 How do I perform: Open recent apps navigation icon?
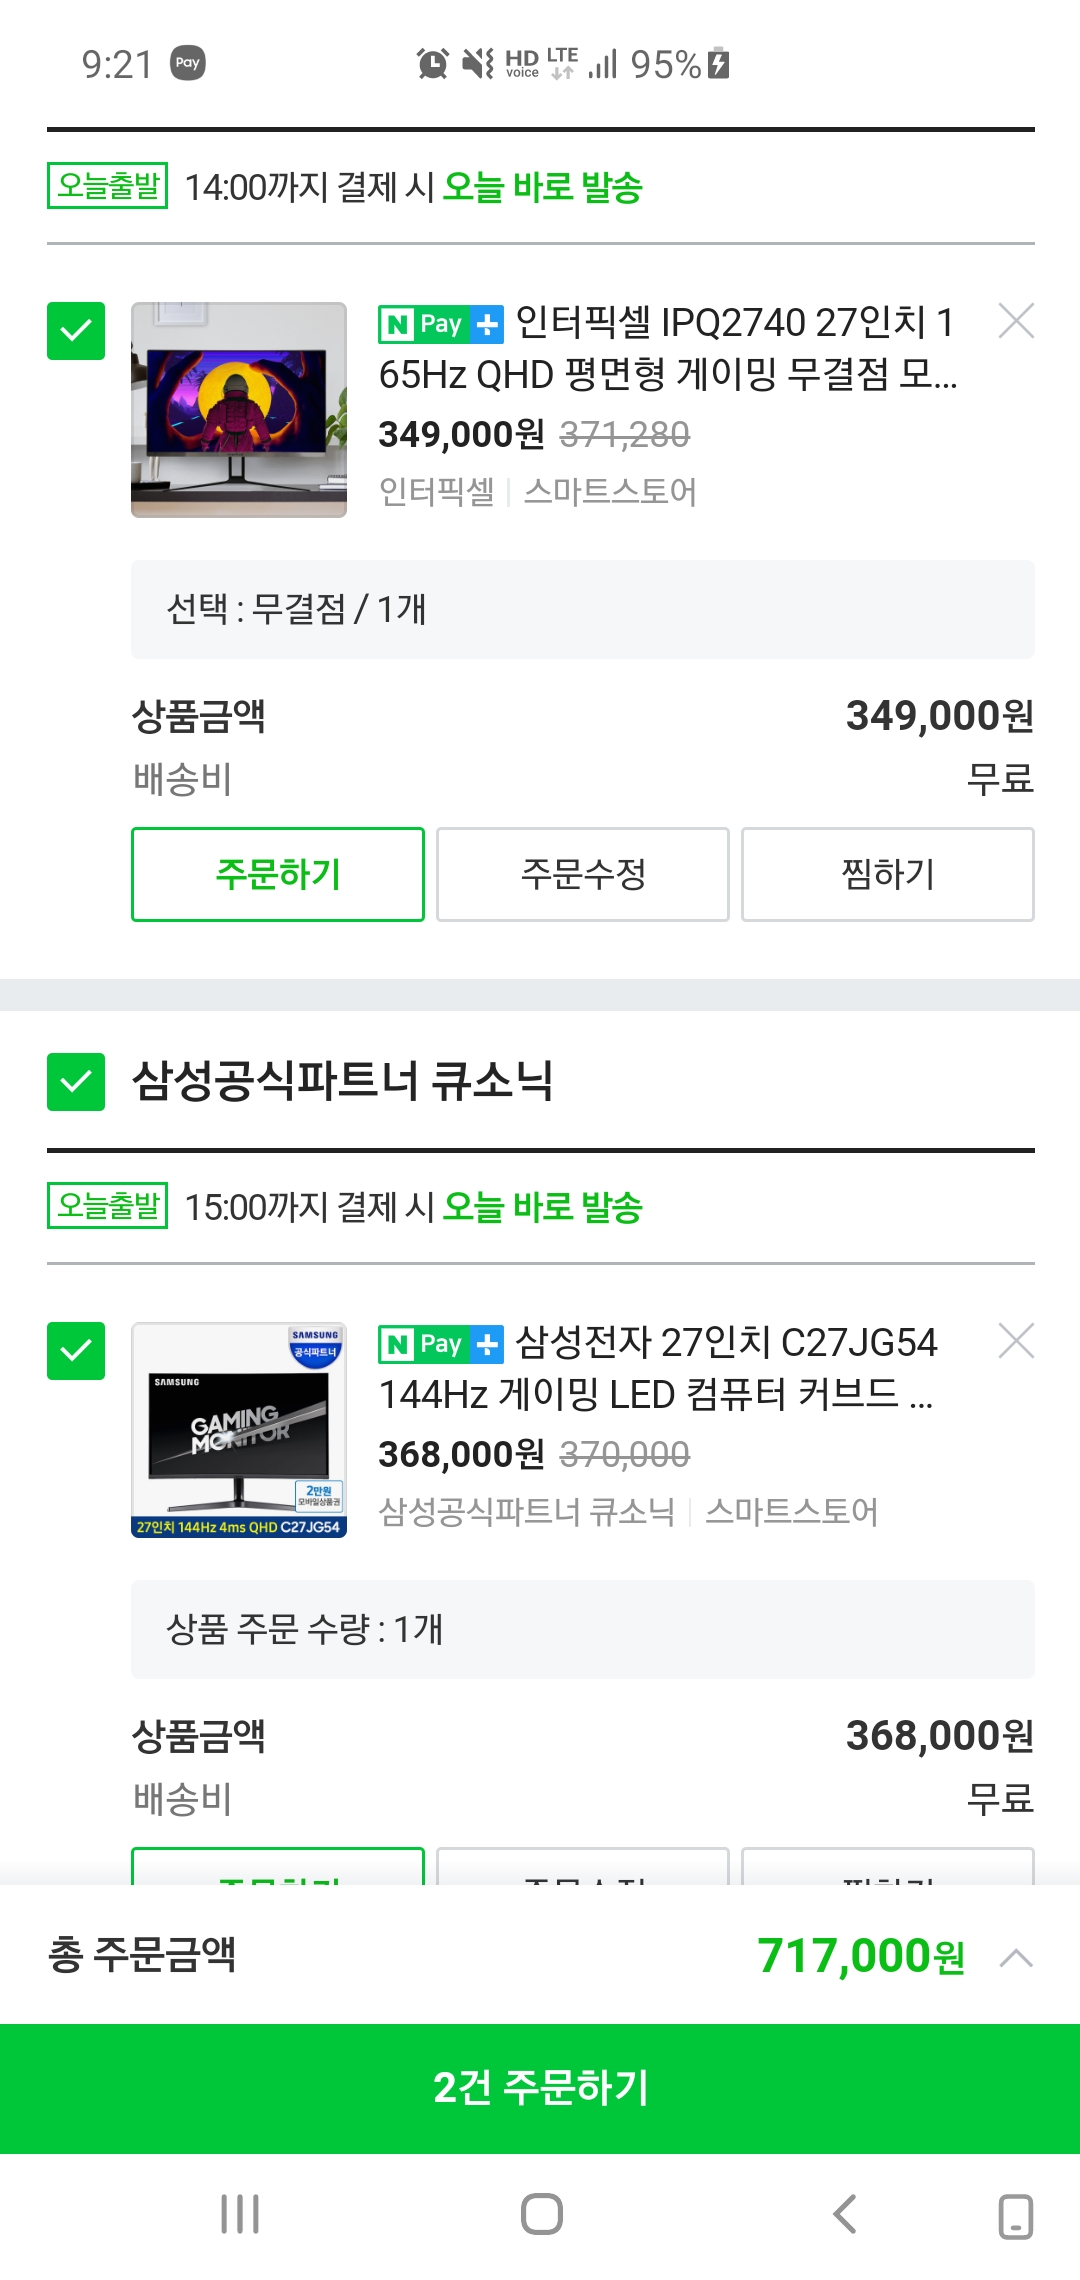point(240,2214)
